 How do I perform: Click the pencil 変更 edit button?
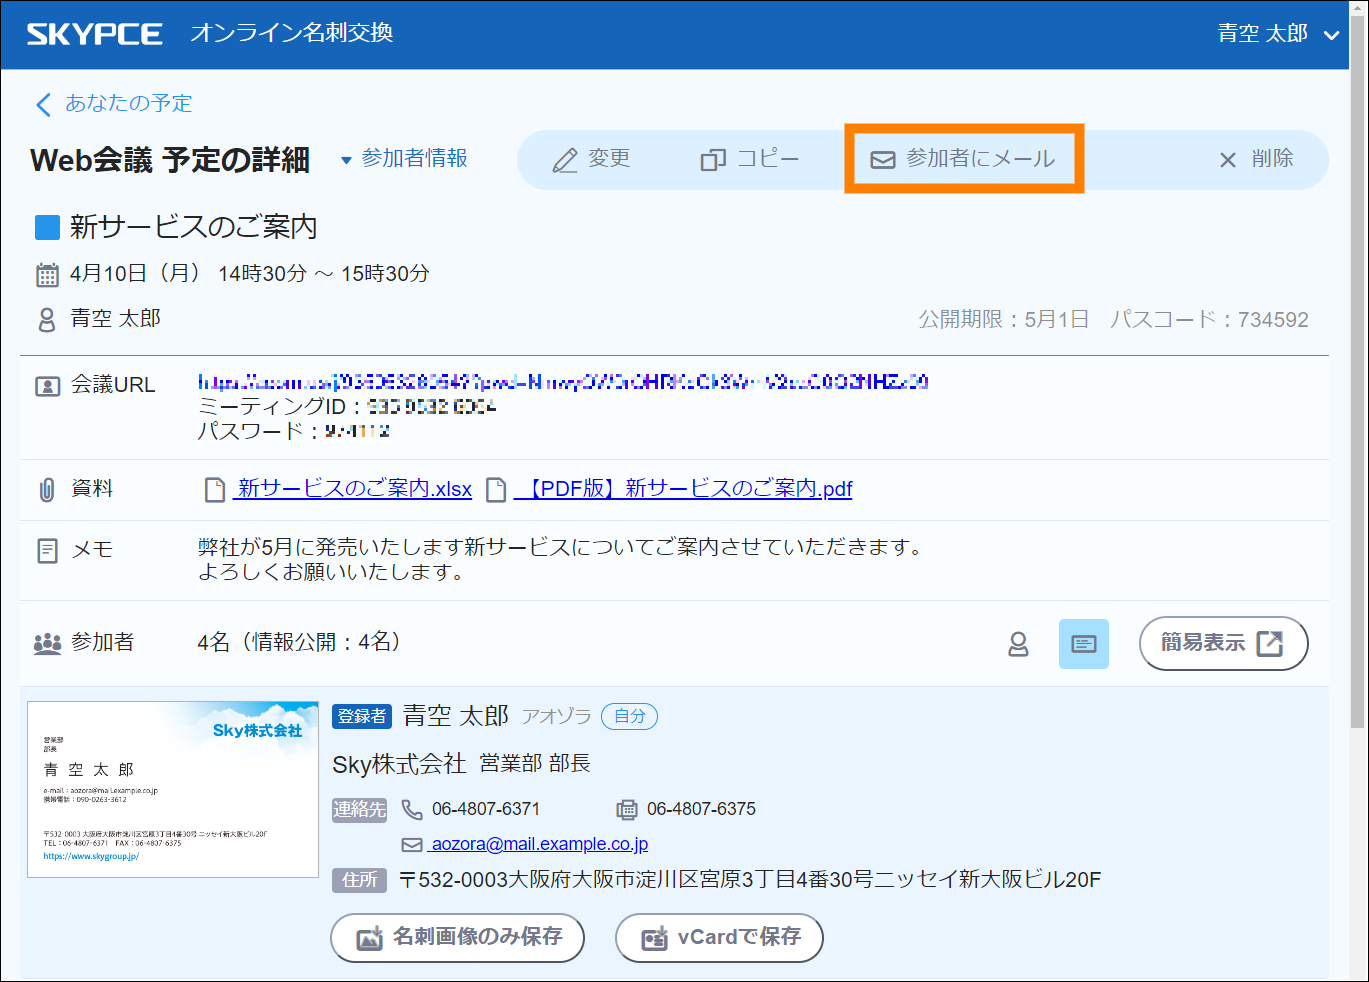coord(591,159)
